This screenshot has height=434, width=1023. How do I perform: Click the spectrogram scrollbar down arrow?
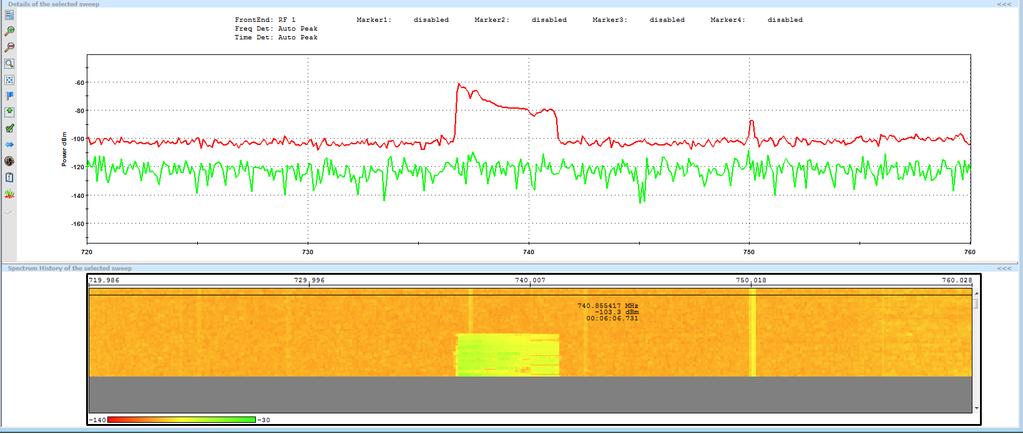[977, 409]
